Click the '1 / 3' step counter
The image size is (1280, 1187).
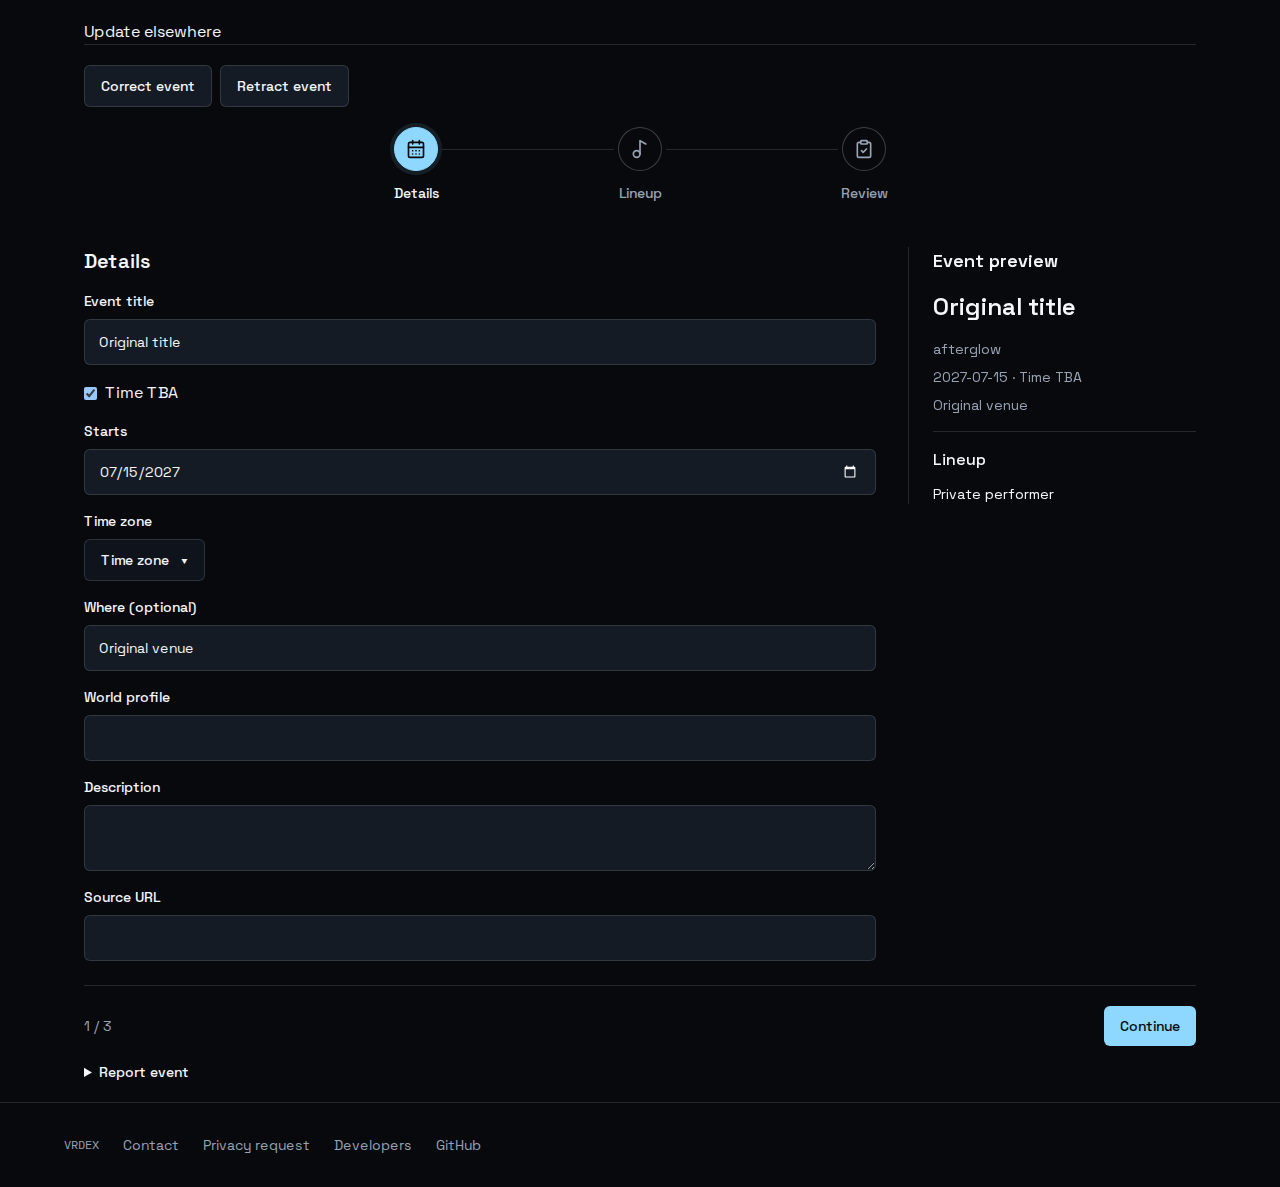tap(98, 1026)
